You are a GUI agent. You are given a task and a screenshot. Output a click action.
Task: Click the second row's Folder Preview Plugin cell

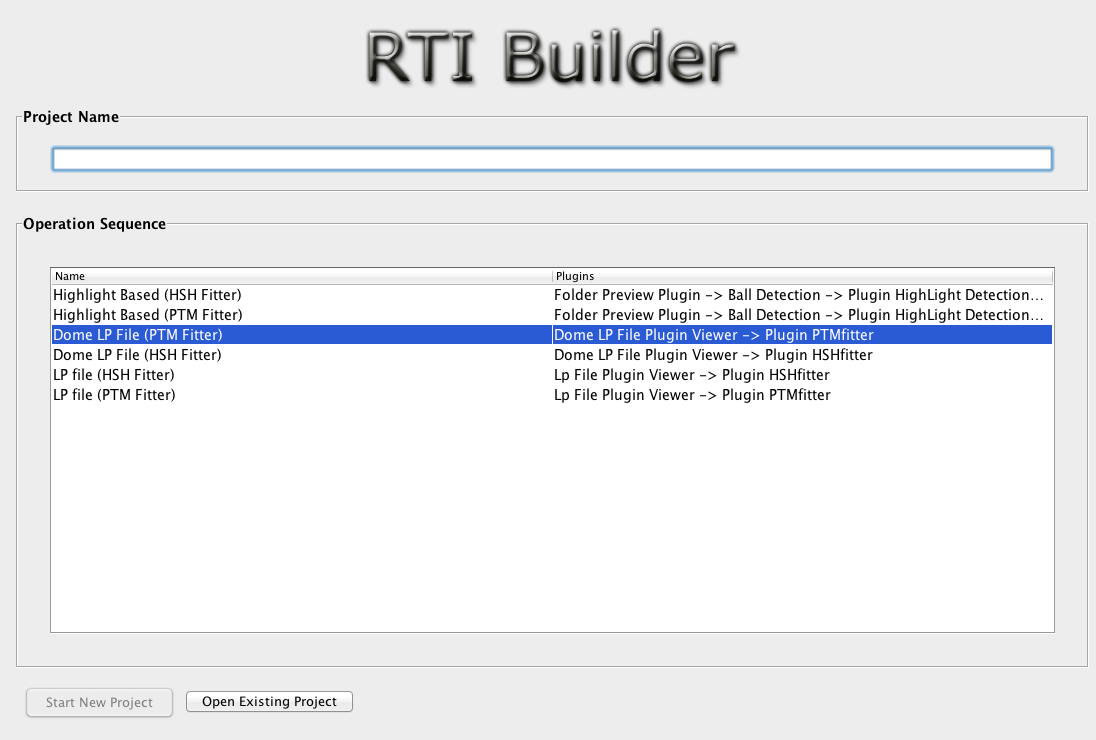798,315
